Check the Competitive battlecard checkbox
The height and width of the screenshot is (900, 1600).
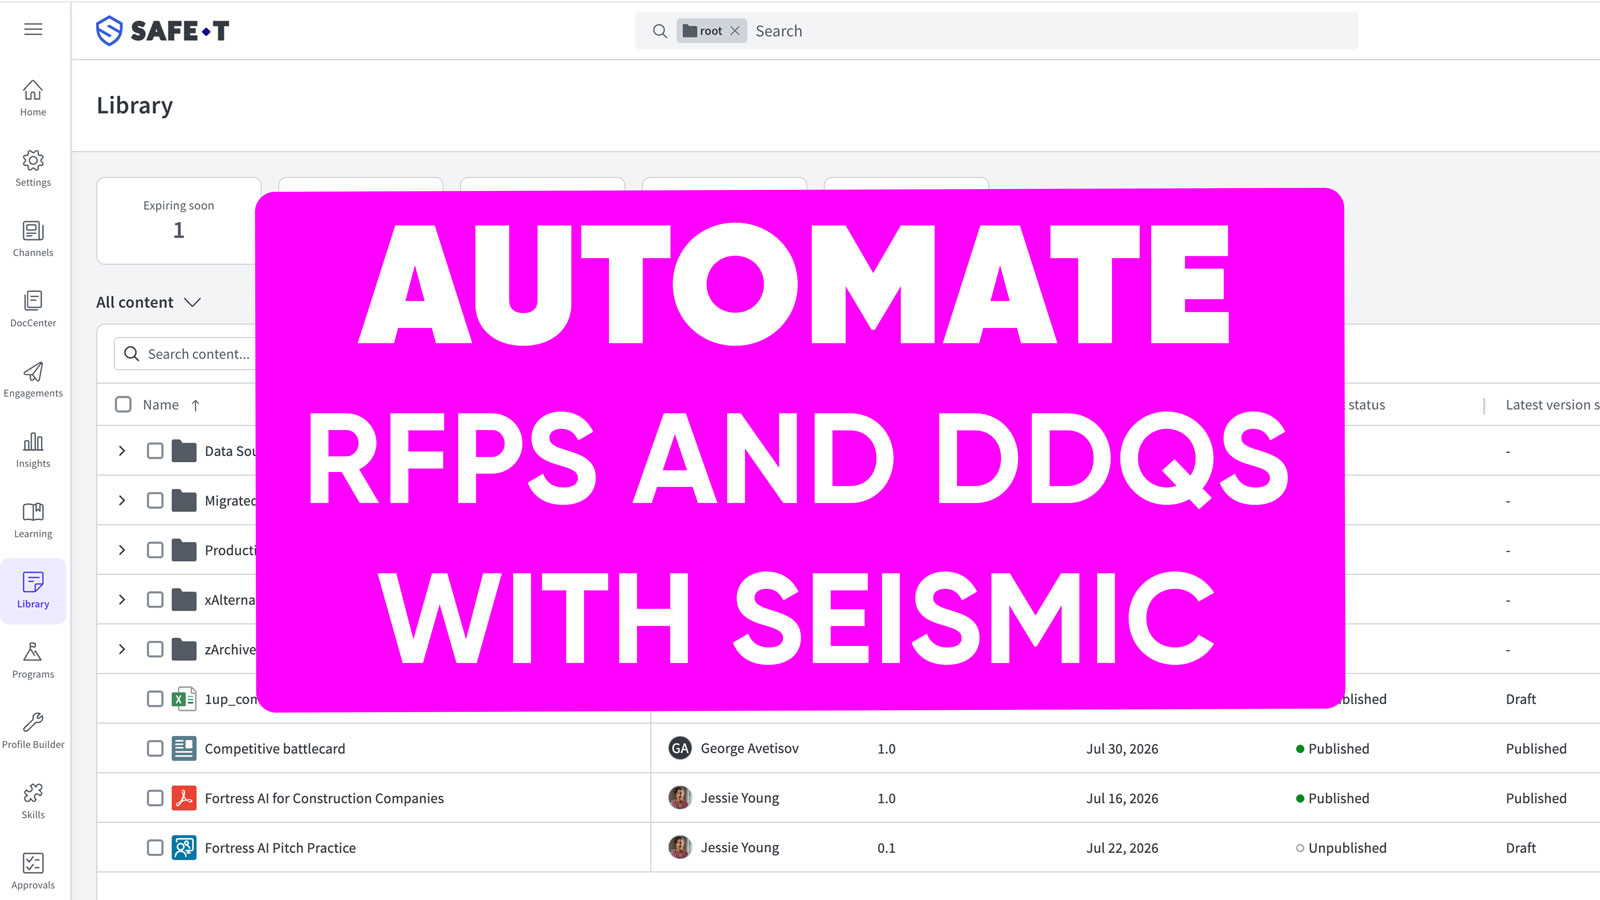tap(155, 748)
